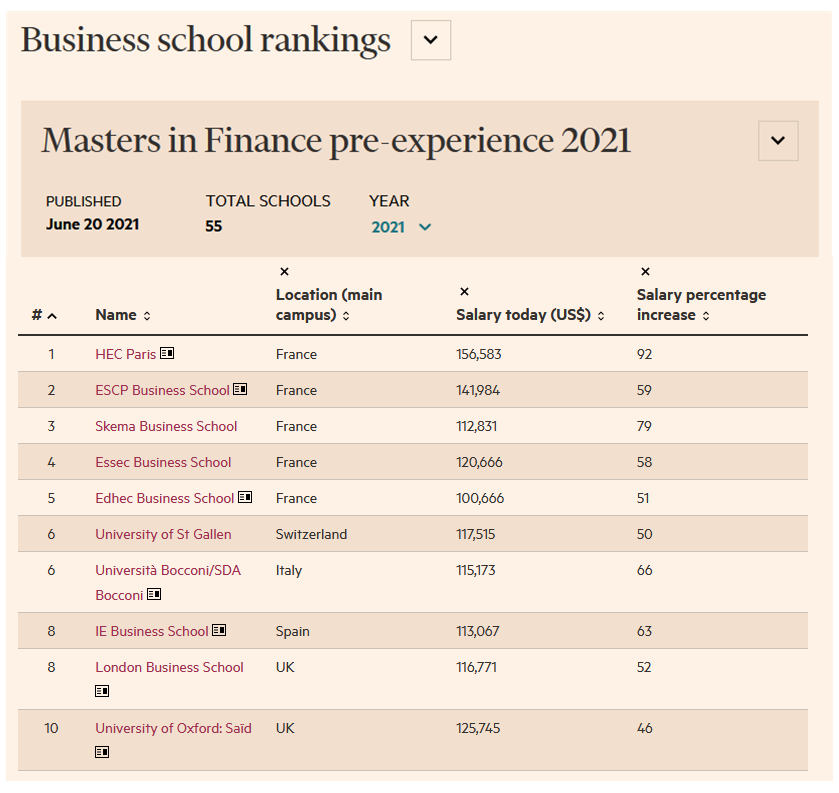Viewport: 839px width, 793px height.
Task: Sort table by rank number column
Action: pos(44,315)
